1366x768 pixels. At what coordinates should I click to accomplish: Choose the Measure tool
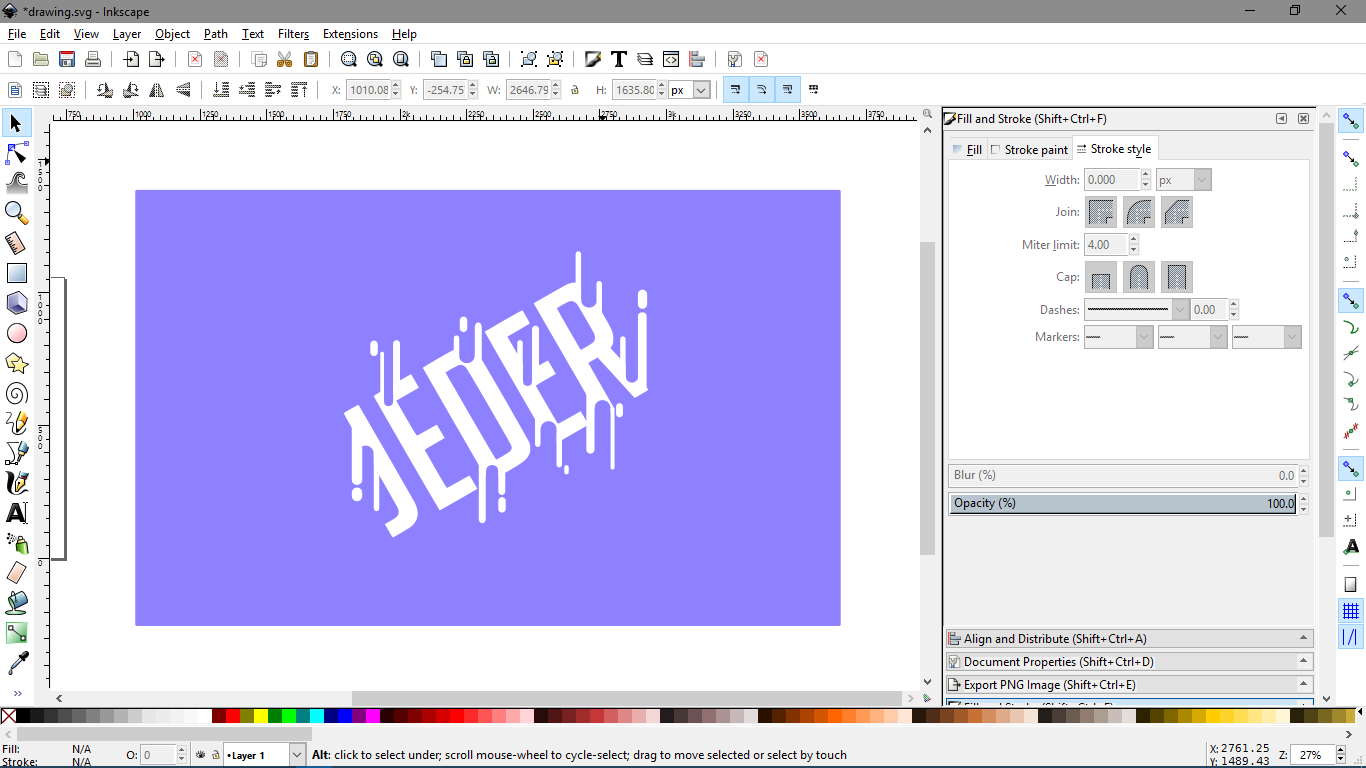pos(17,243)
